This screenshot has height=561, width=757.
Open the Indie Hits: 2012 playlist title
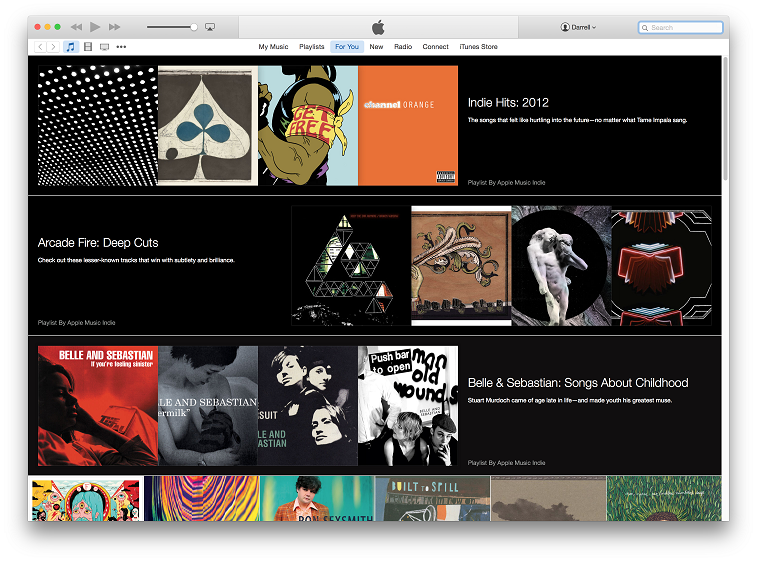[508, 103]
